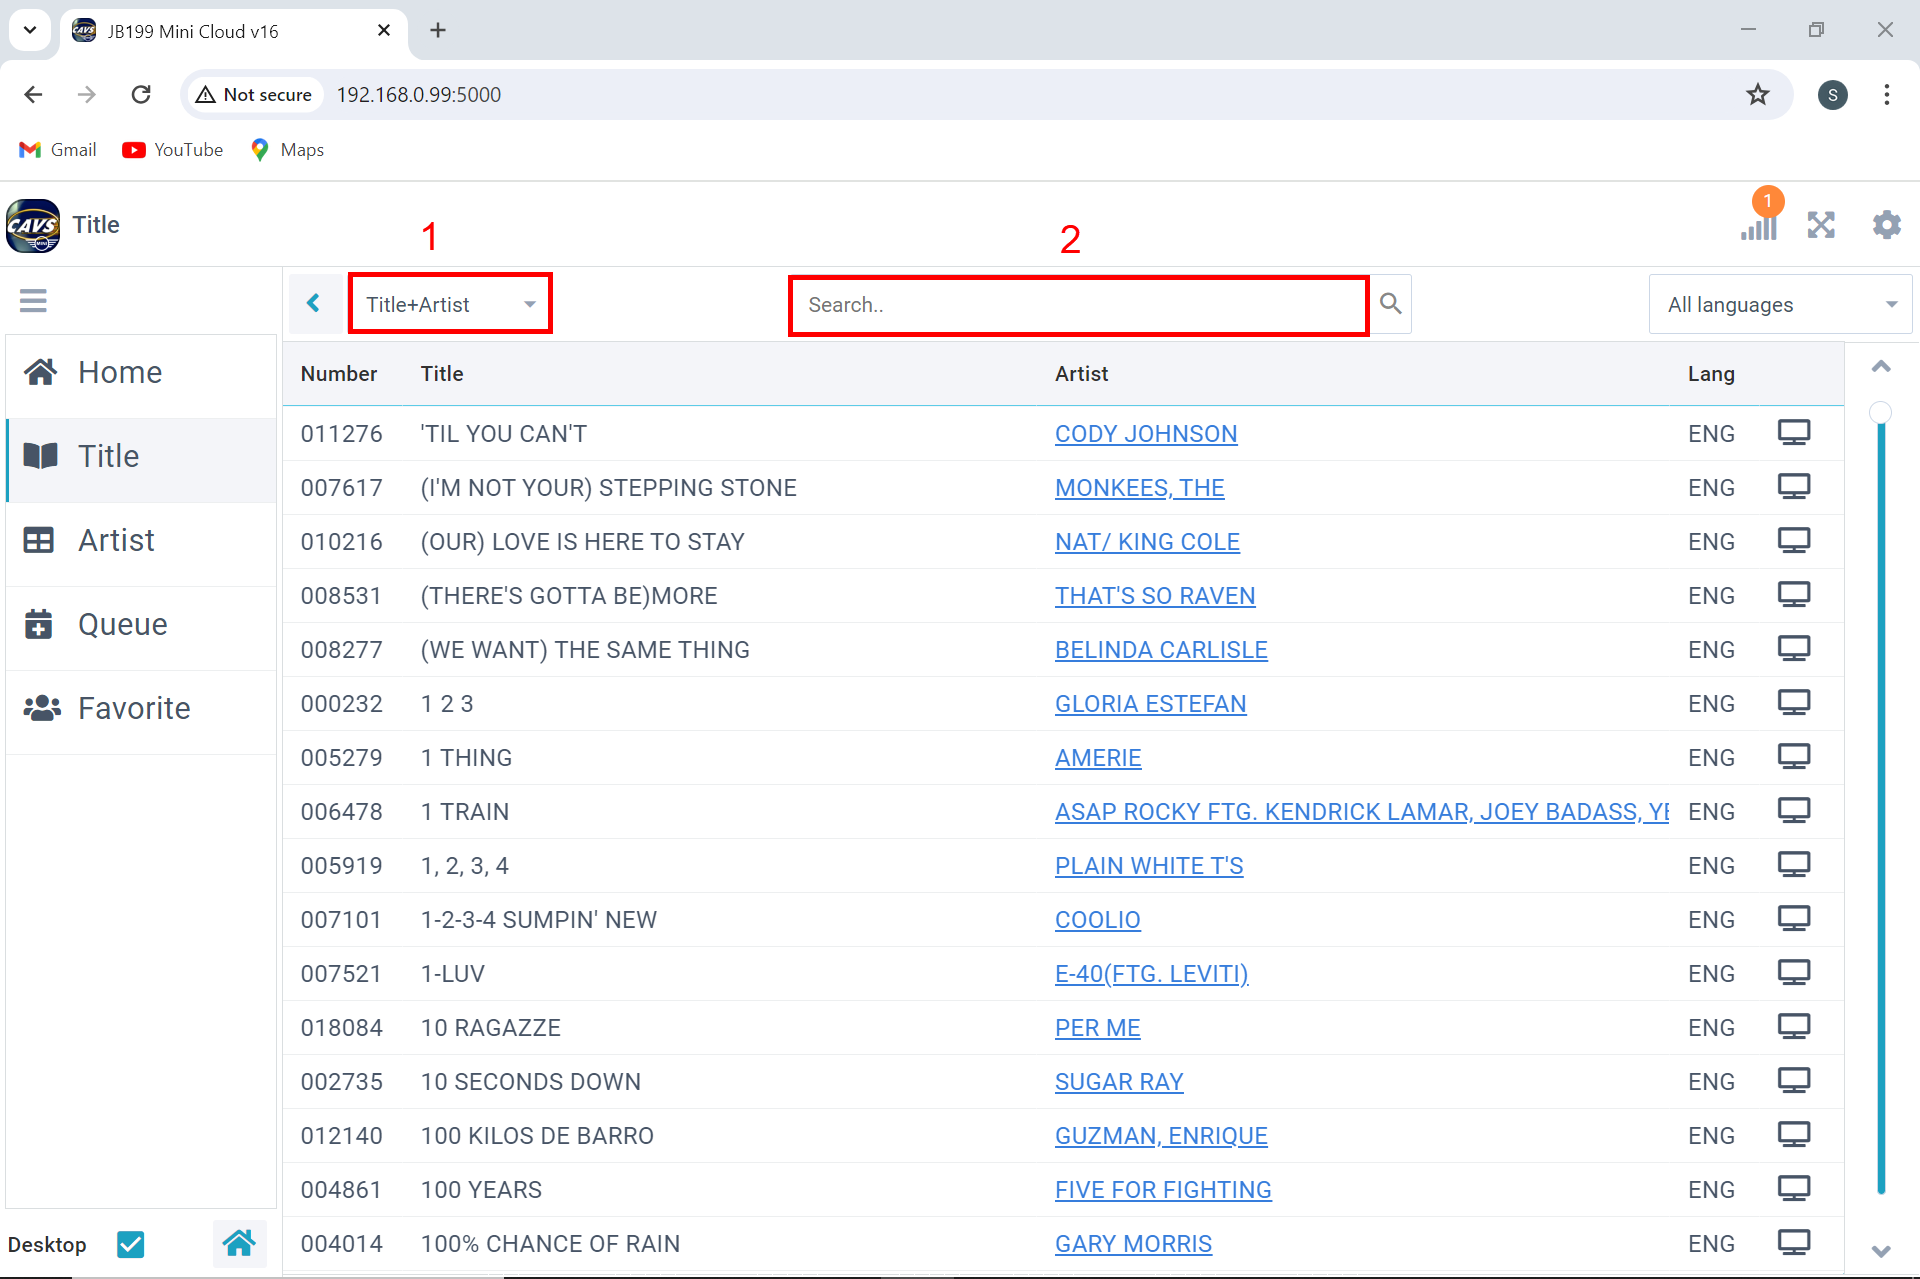Click monitor icon for 100 KILOS DE BARRO
1920x1279 pixels.
pyautogui.click(x=1794, y=1135)
